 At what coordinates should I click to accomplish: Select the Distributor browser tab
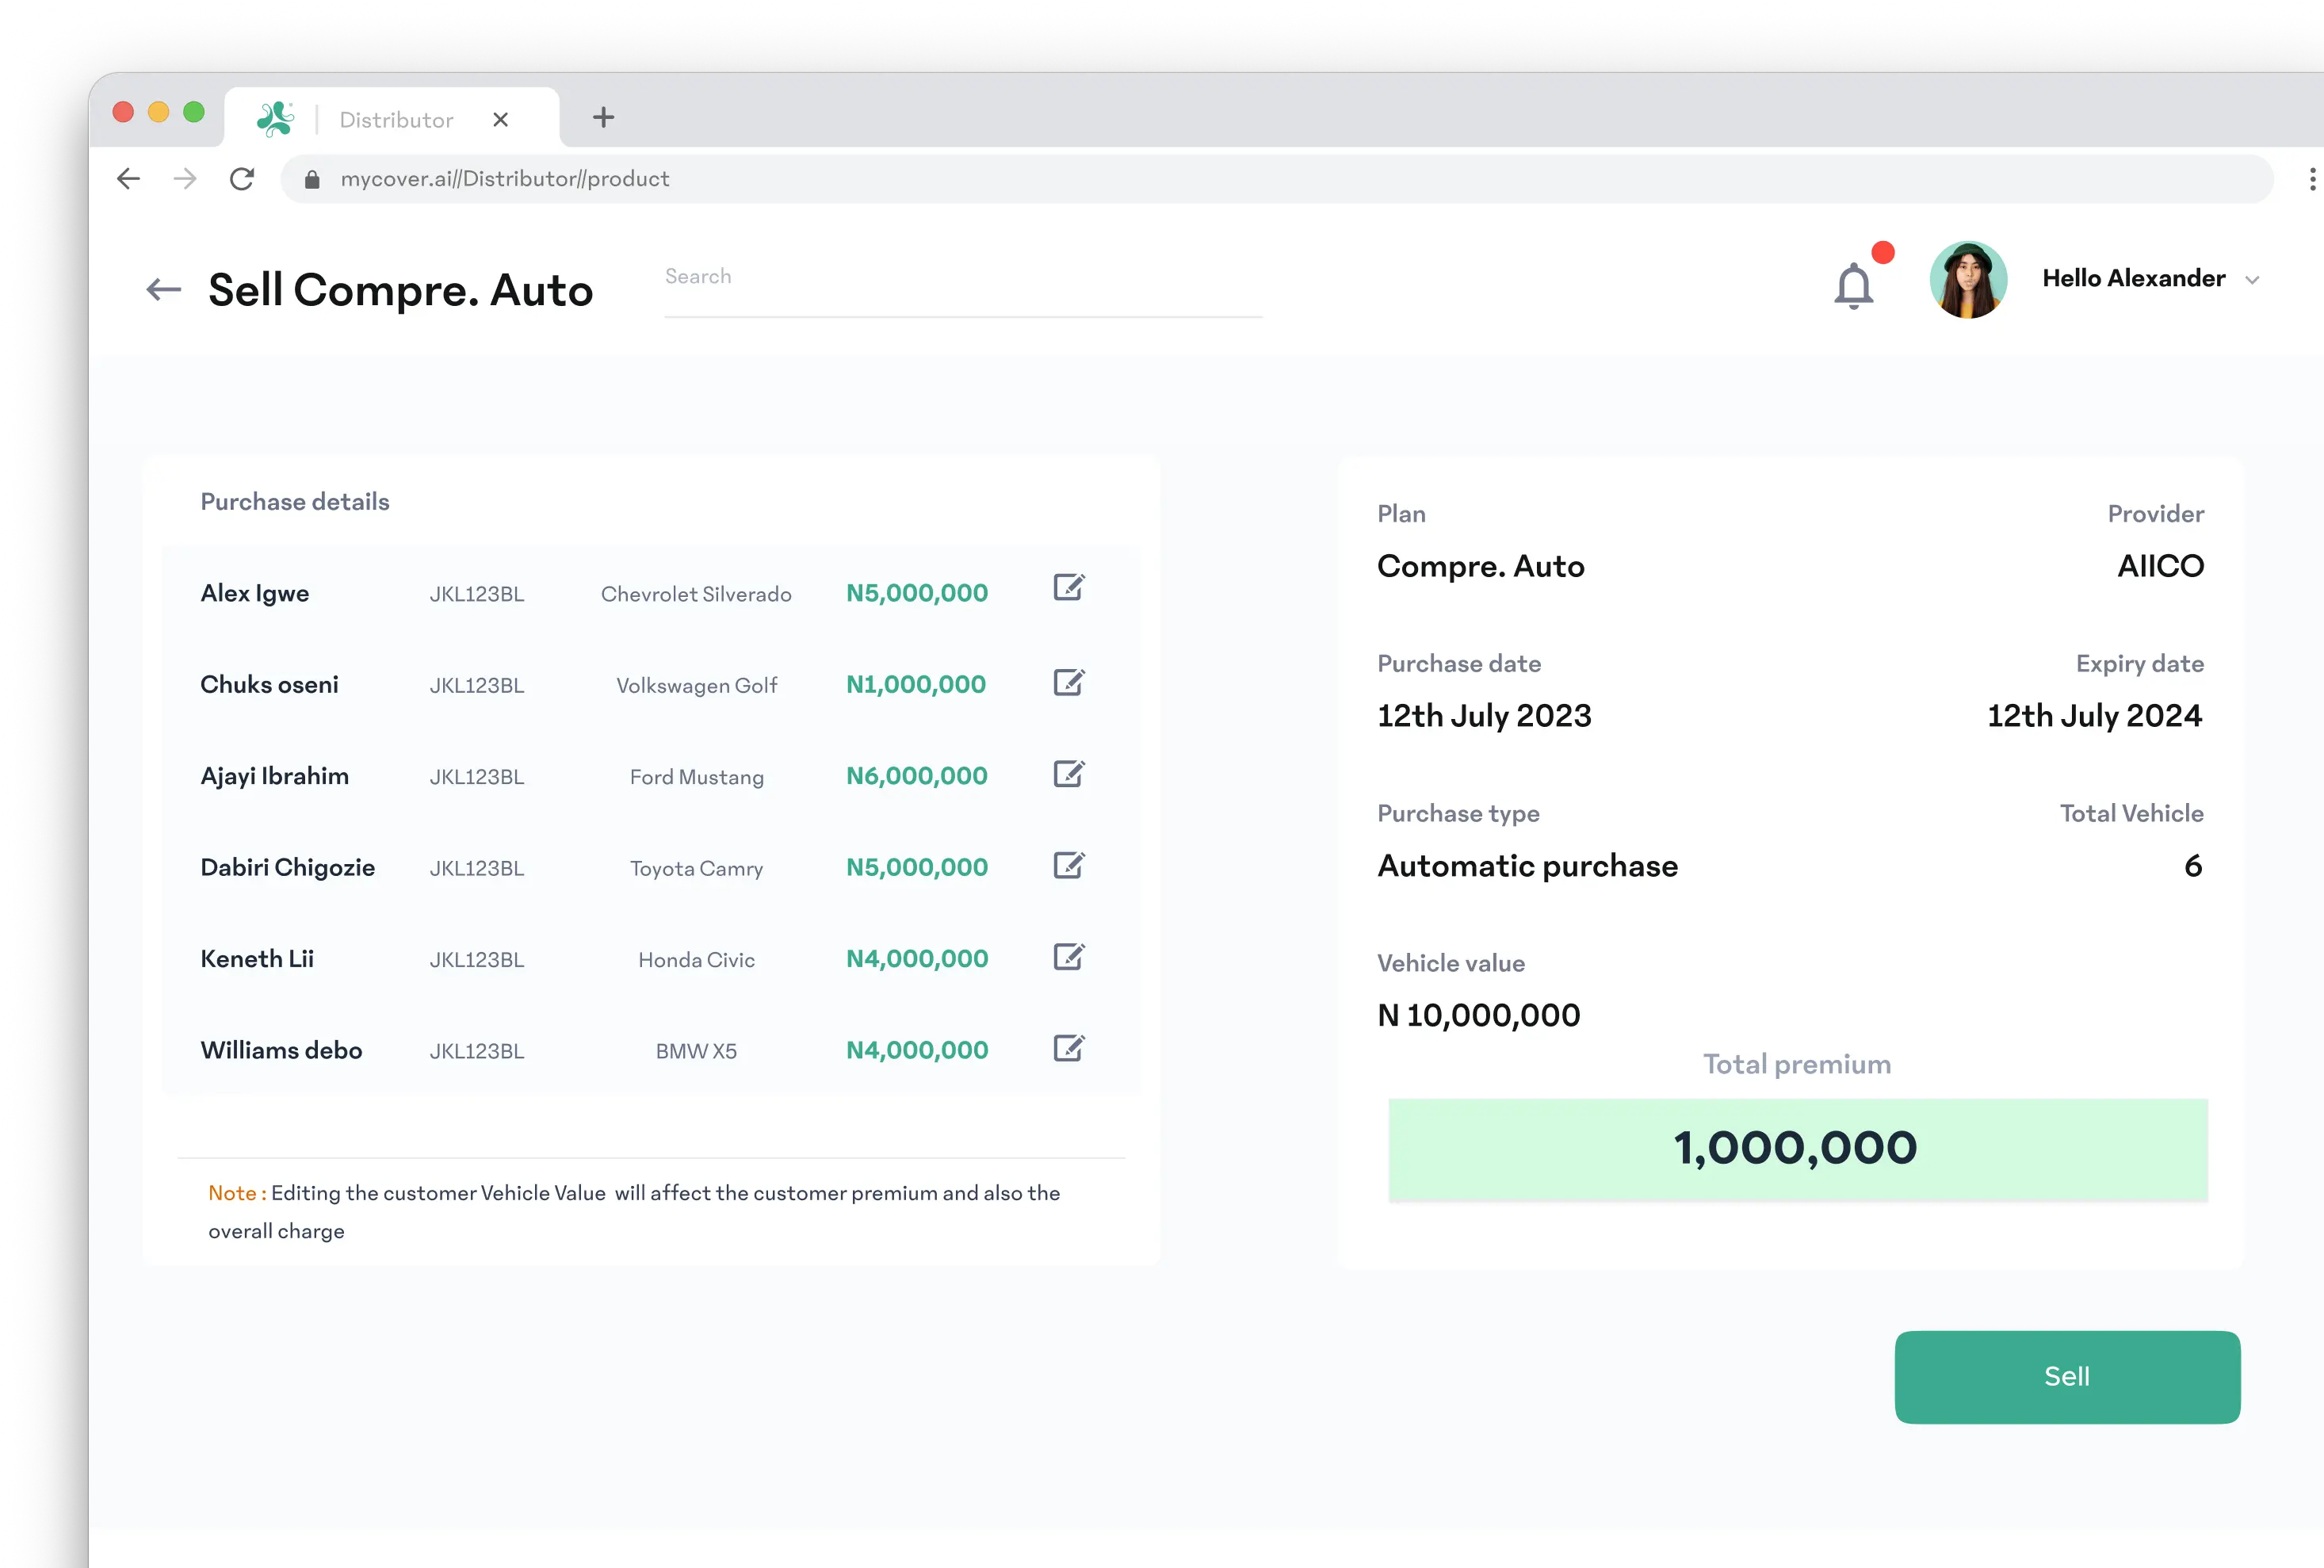(396, 120)
